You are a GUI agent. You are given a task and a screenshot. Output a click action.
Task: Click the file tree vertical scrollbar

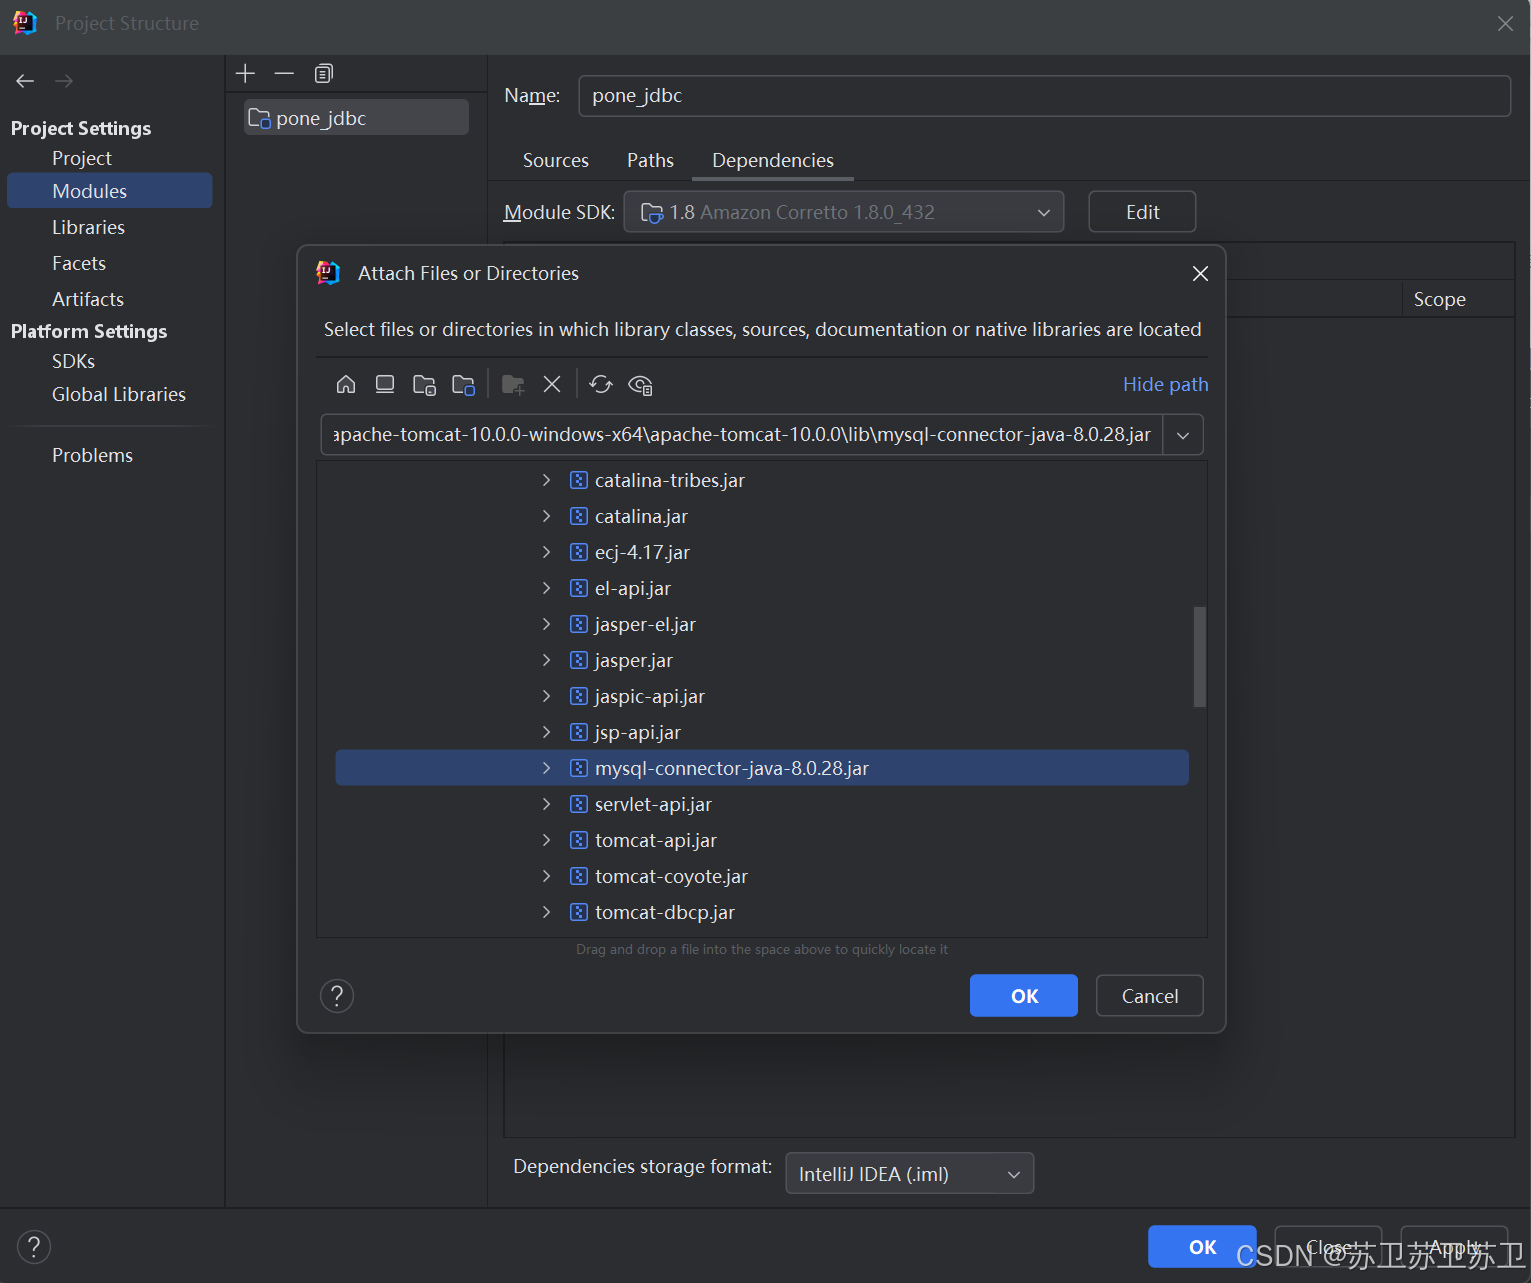tap(1200, 657)
